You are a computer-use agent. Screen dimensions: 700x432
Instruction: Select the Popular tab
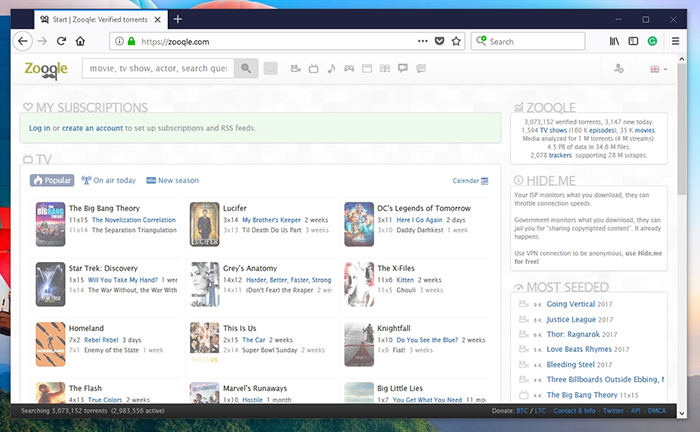[52, 181]
